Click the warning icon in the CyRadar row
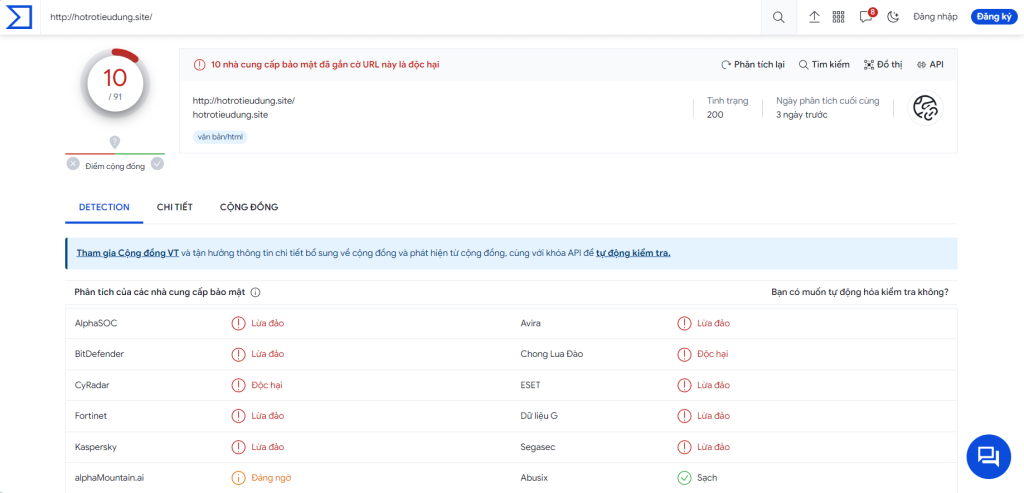 pos(238,385)
